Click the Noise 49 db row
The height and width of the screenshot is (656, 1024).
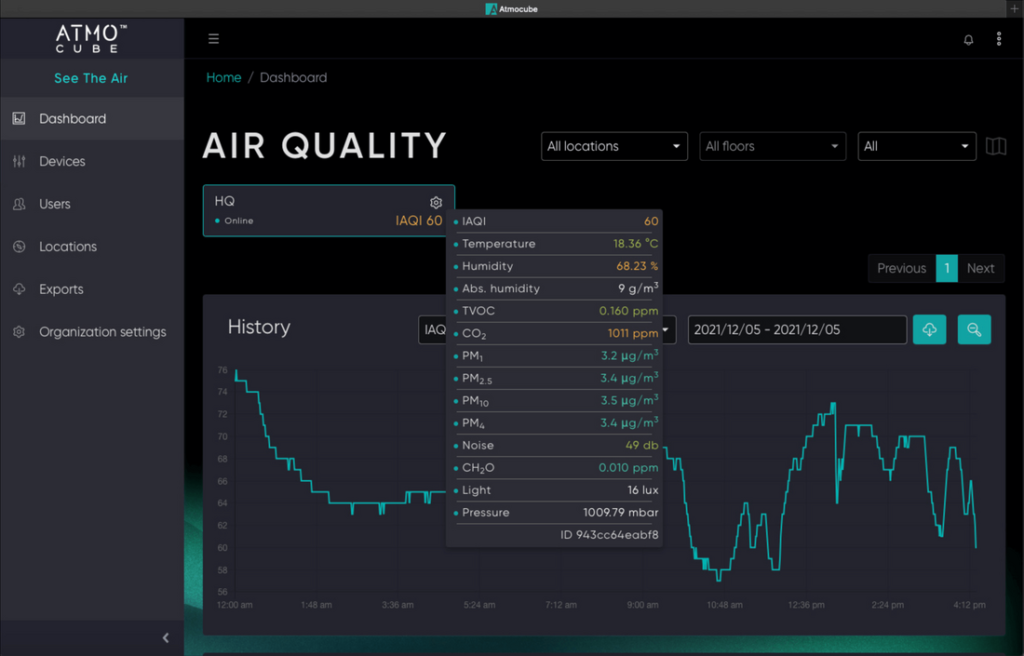556,446
